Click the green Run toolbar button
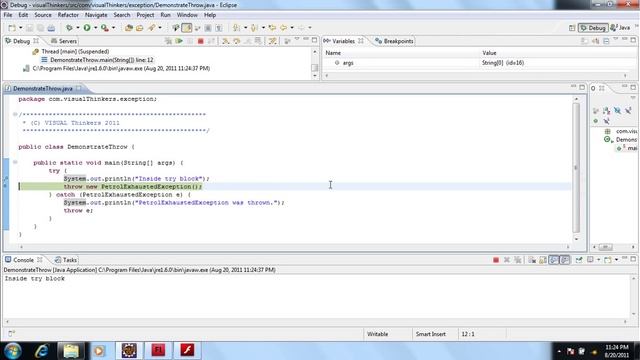 coord(87,28)
